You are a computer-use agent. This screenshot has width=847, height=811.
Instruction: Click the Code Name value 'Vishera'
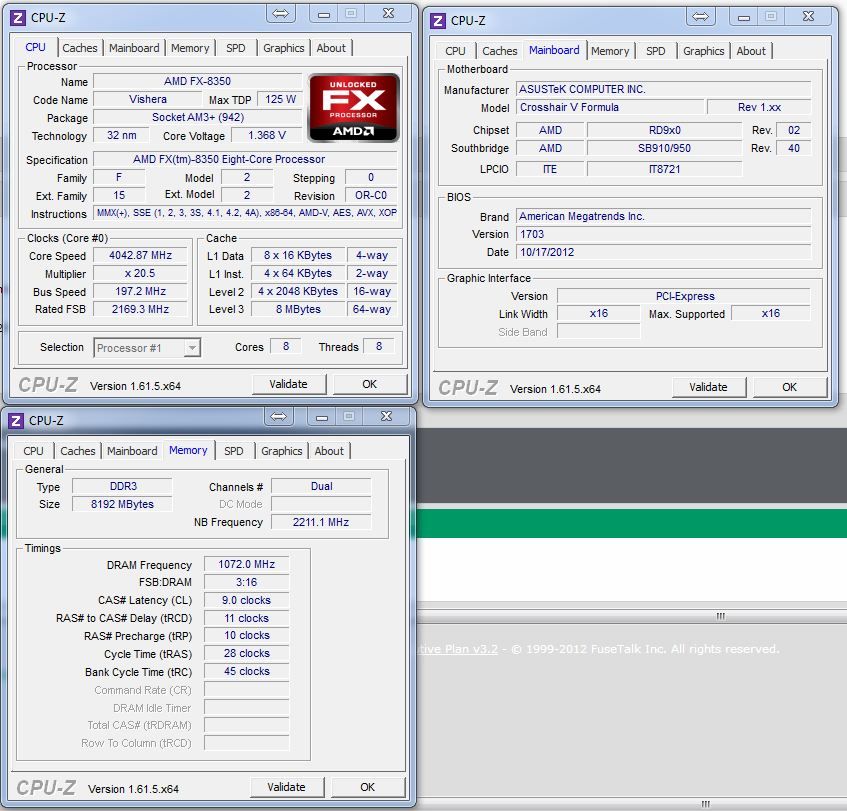coord(147,99)
